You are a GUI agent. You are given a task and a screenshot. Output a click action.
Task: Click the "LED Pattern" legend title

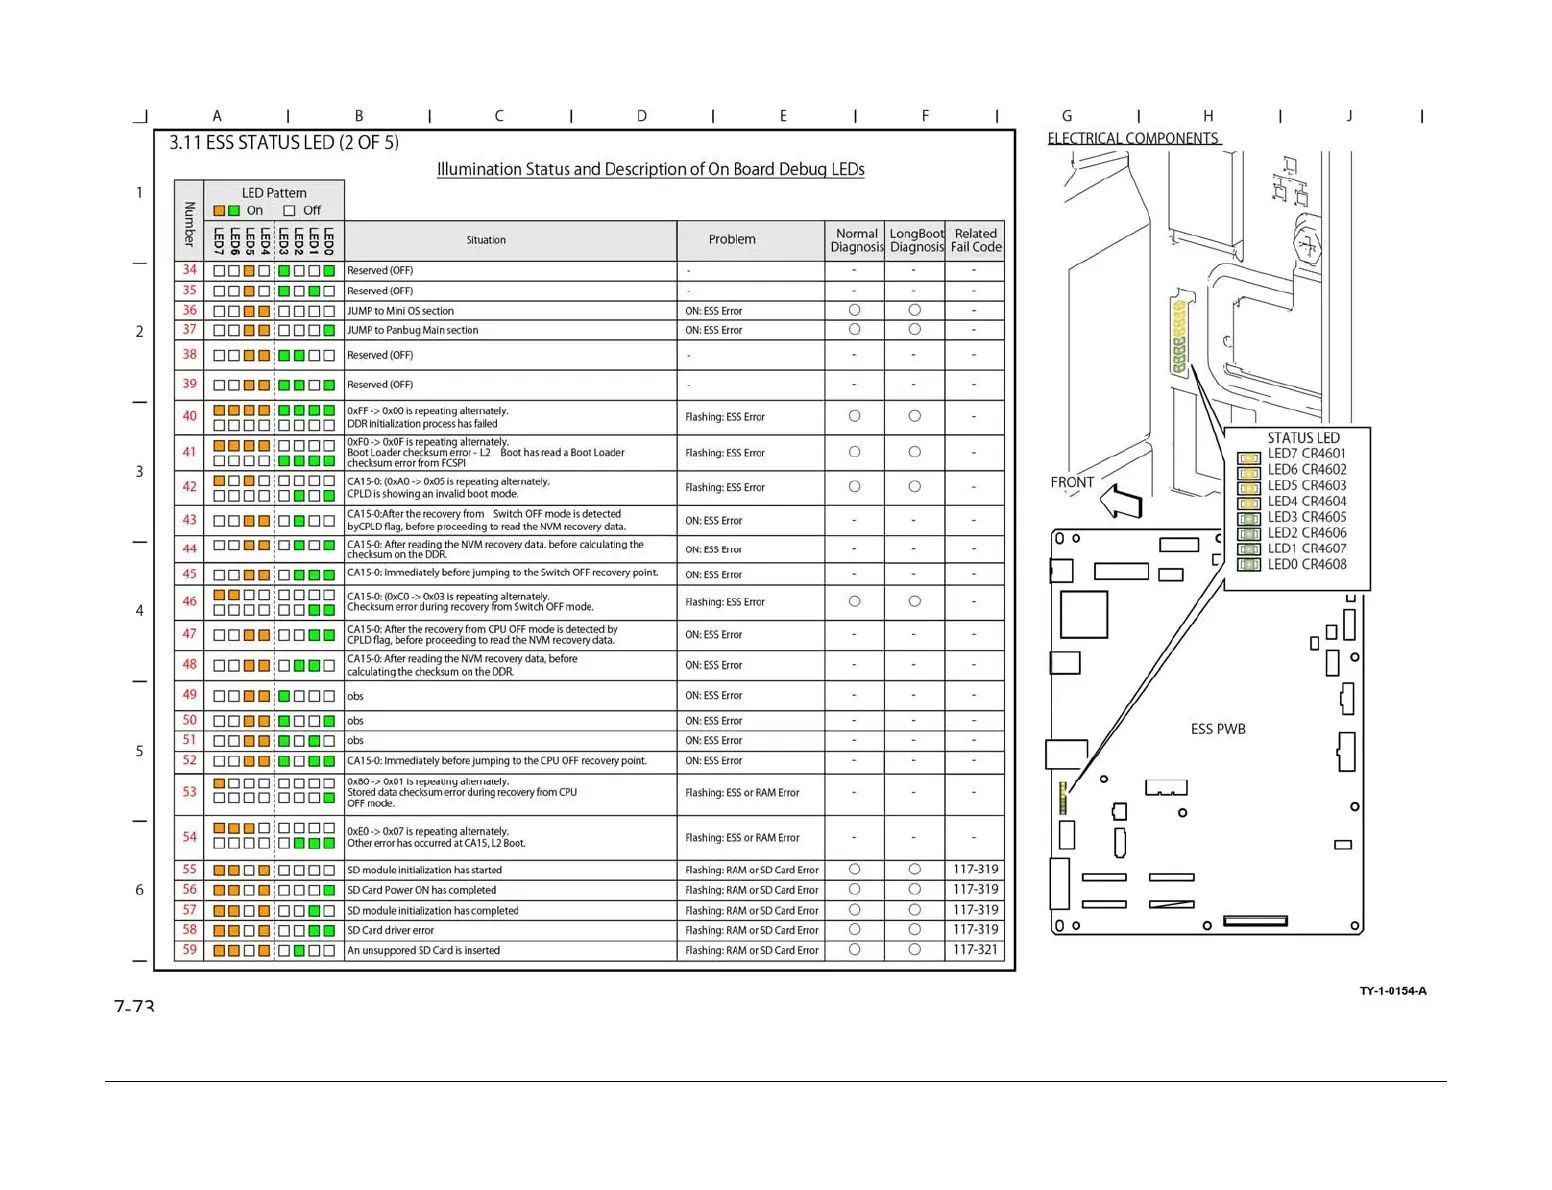(274, 193)
